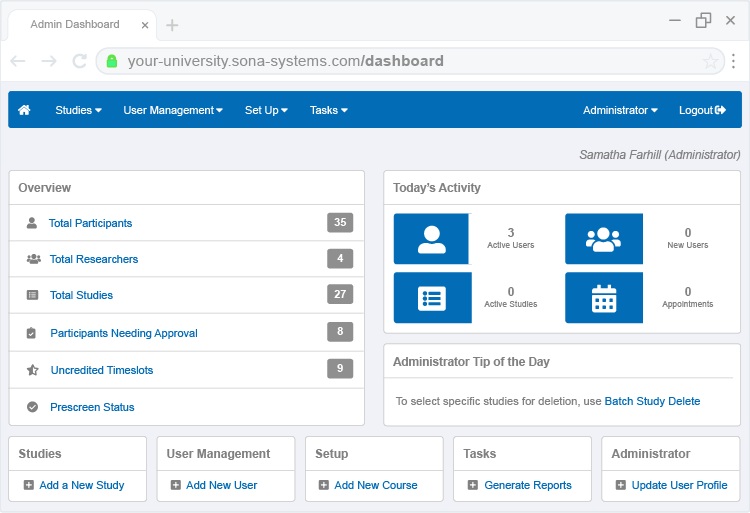This screenshot has width=750, height=513.
Task: Expand the Studies dropdown menu
Action: point(78,110)
